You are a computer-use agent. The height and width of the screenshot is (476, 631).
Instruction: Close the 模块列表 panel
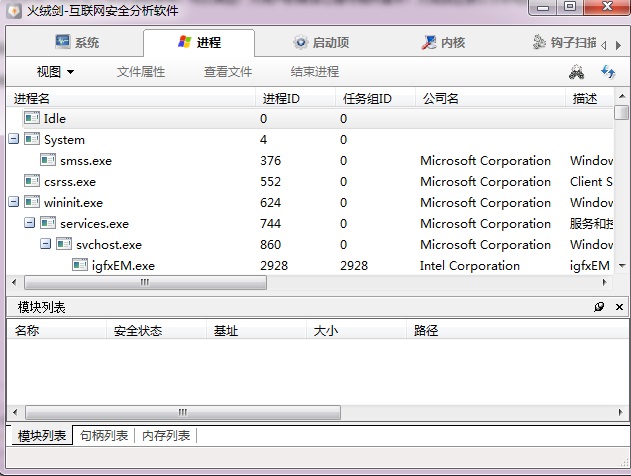[619, 307]
